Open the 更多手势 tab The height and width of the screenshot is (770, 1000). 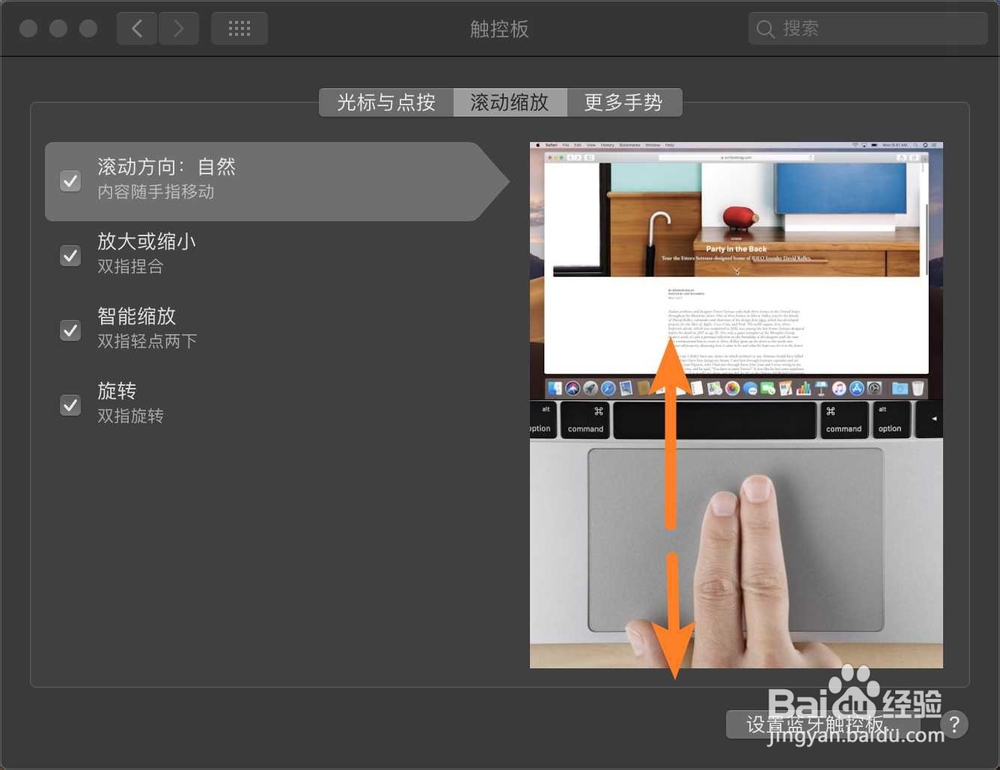[x=626, y=102]
